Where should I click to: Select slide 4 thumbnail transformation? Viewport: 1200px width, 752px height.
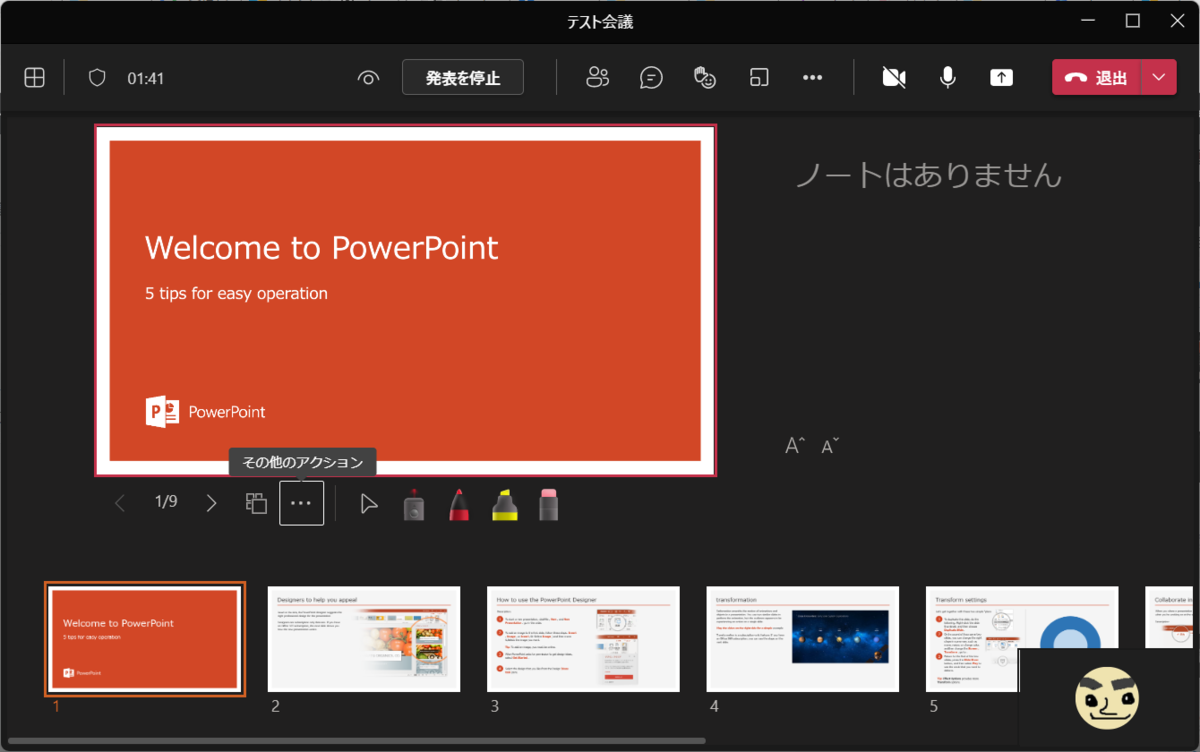click(803, 639)
